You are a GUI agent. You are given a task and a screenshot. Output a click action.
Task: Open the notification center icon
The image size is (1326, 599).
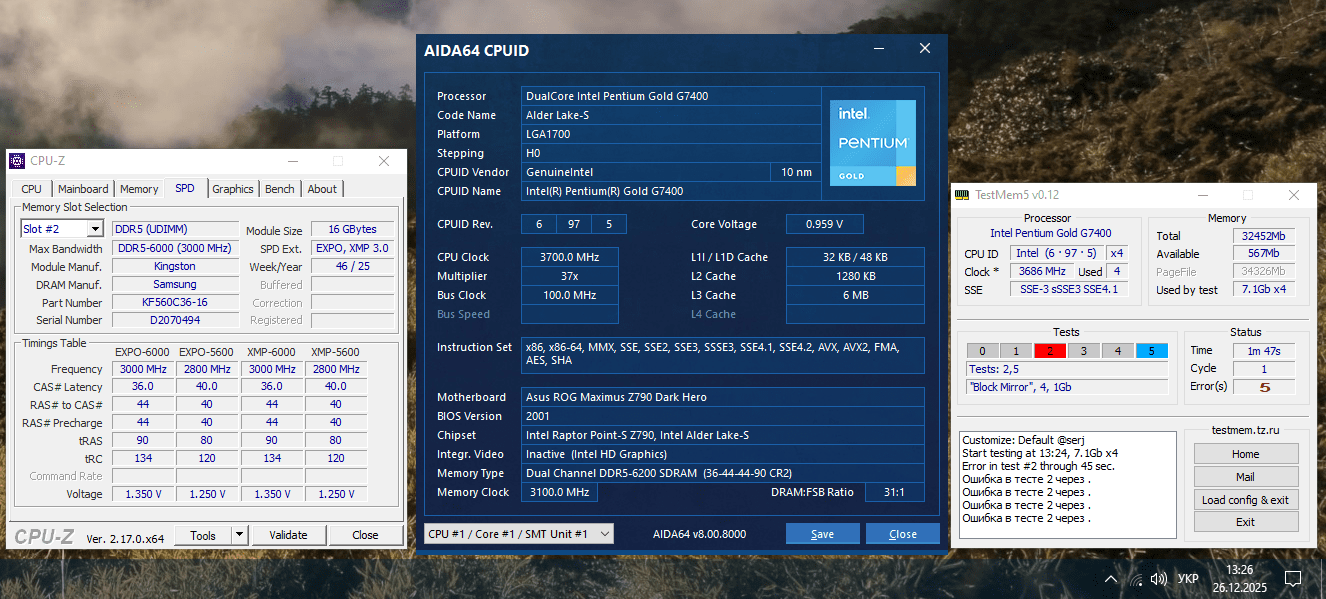click(x=1293, y=579)
